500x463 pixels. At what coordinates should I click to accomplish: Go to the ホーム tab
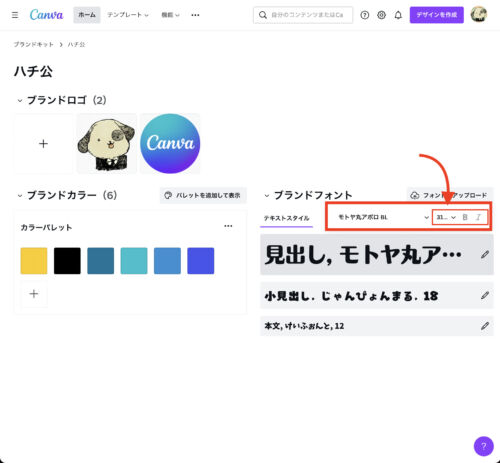click(x=87, y=15)
